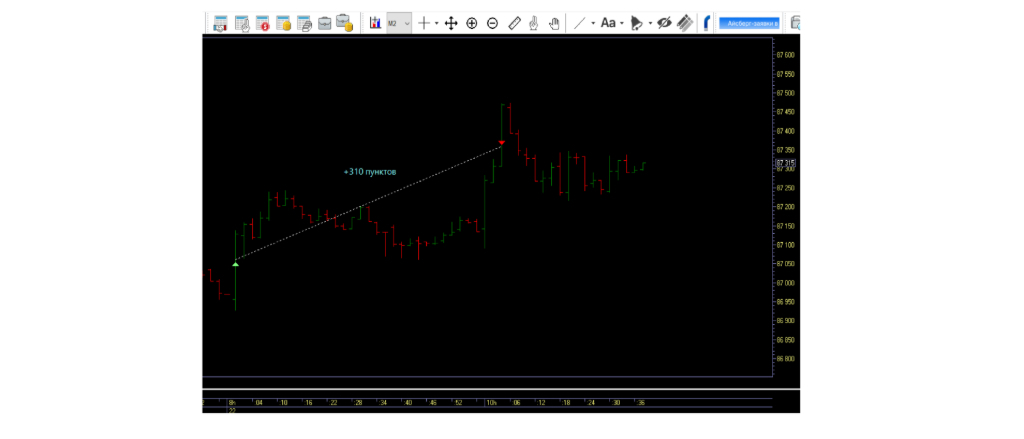The image size is (1024, 439).
Task: Open the alert bell tool
Action: (x=636, y=23)
